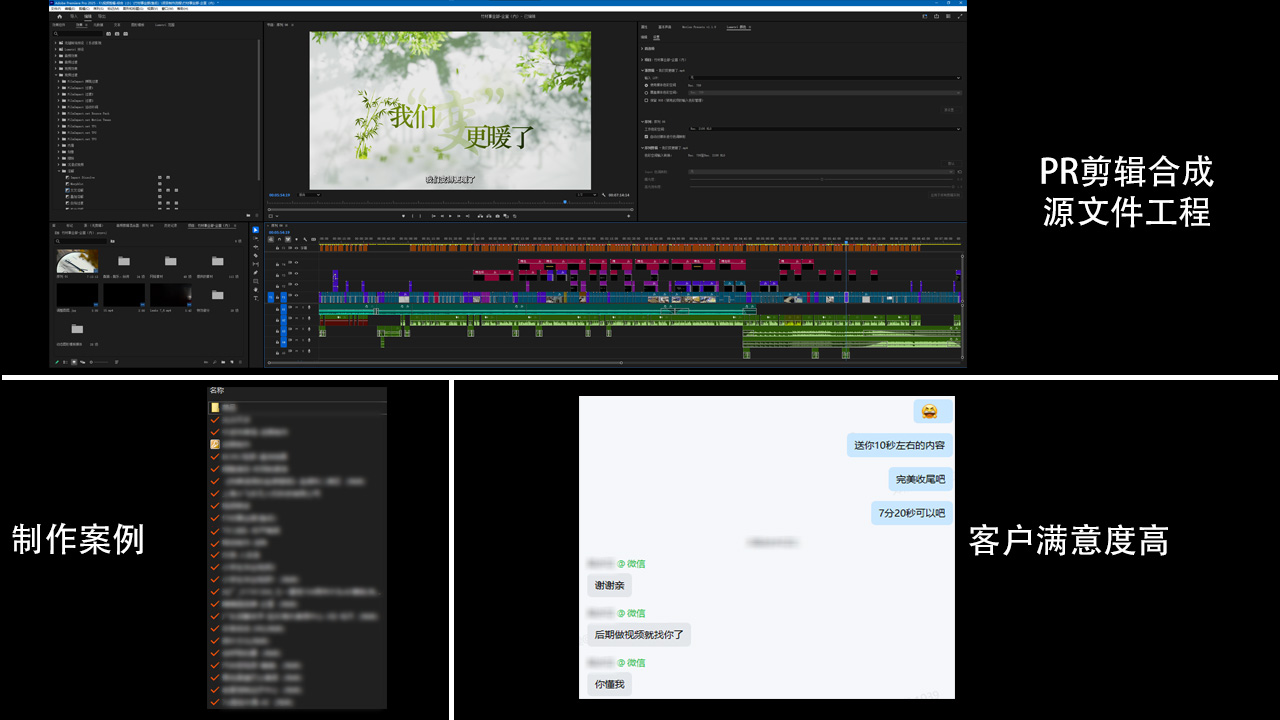Click the sequence thumbnail in project panel
Screen dimensions: 1280x720
point(77,261)
